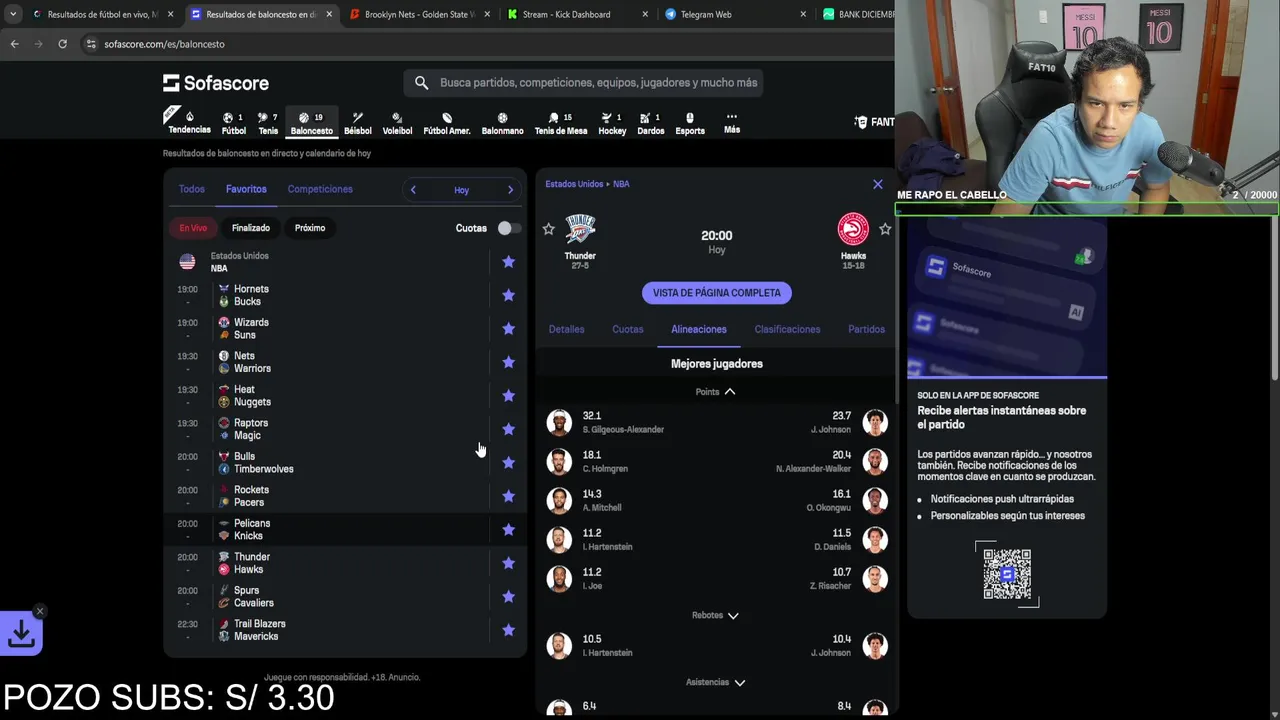Image resolution: width=1280 pixels, height=720 pixels.
Task: Toggle favorite star beside Hawks in header
Action: pos(885,229)
